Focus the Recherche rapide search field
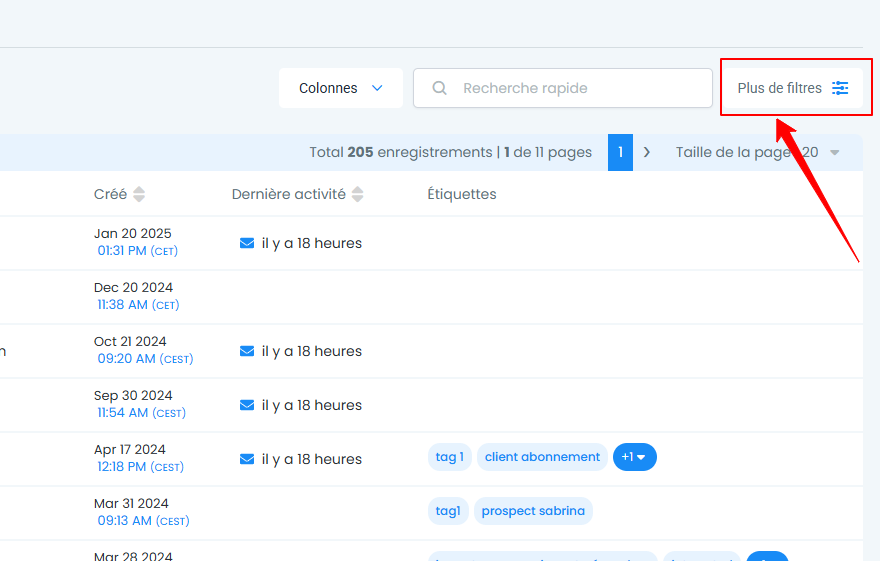This screenshot has height=561, width=880. click(563, 88)
